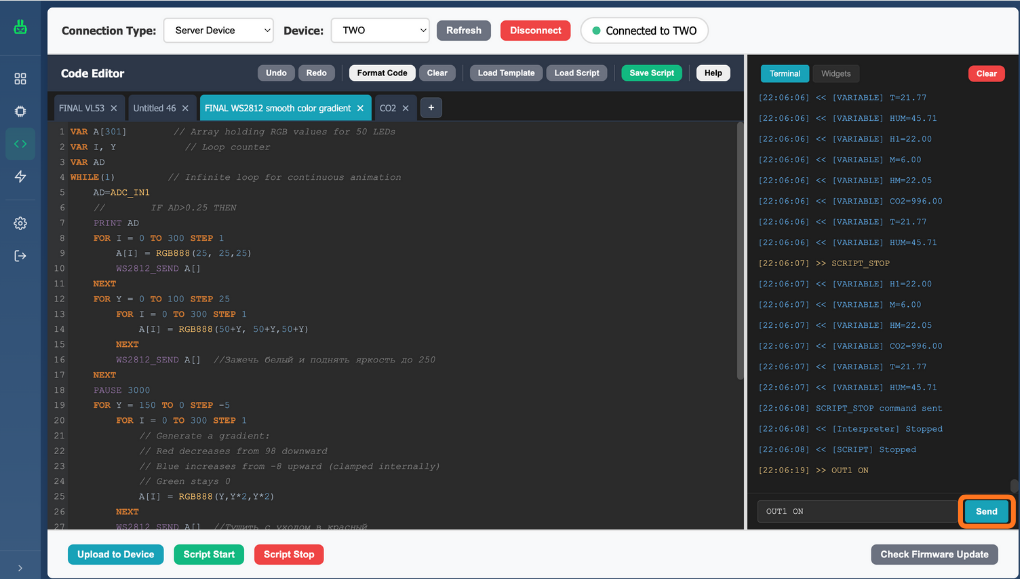Click the code editor vertical scrollbar
Viewport: 1020px width, 579px height.
tap(740, 250)
